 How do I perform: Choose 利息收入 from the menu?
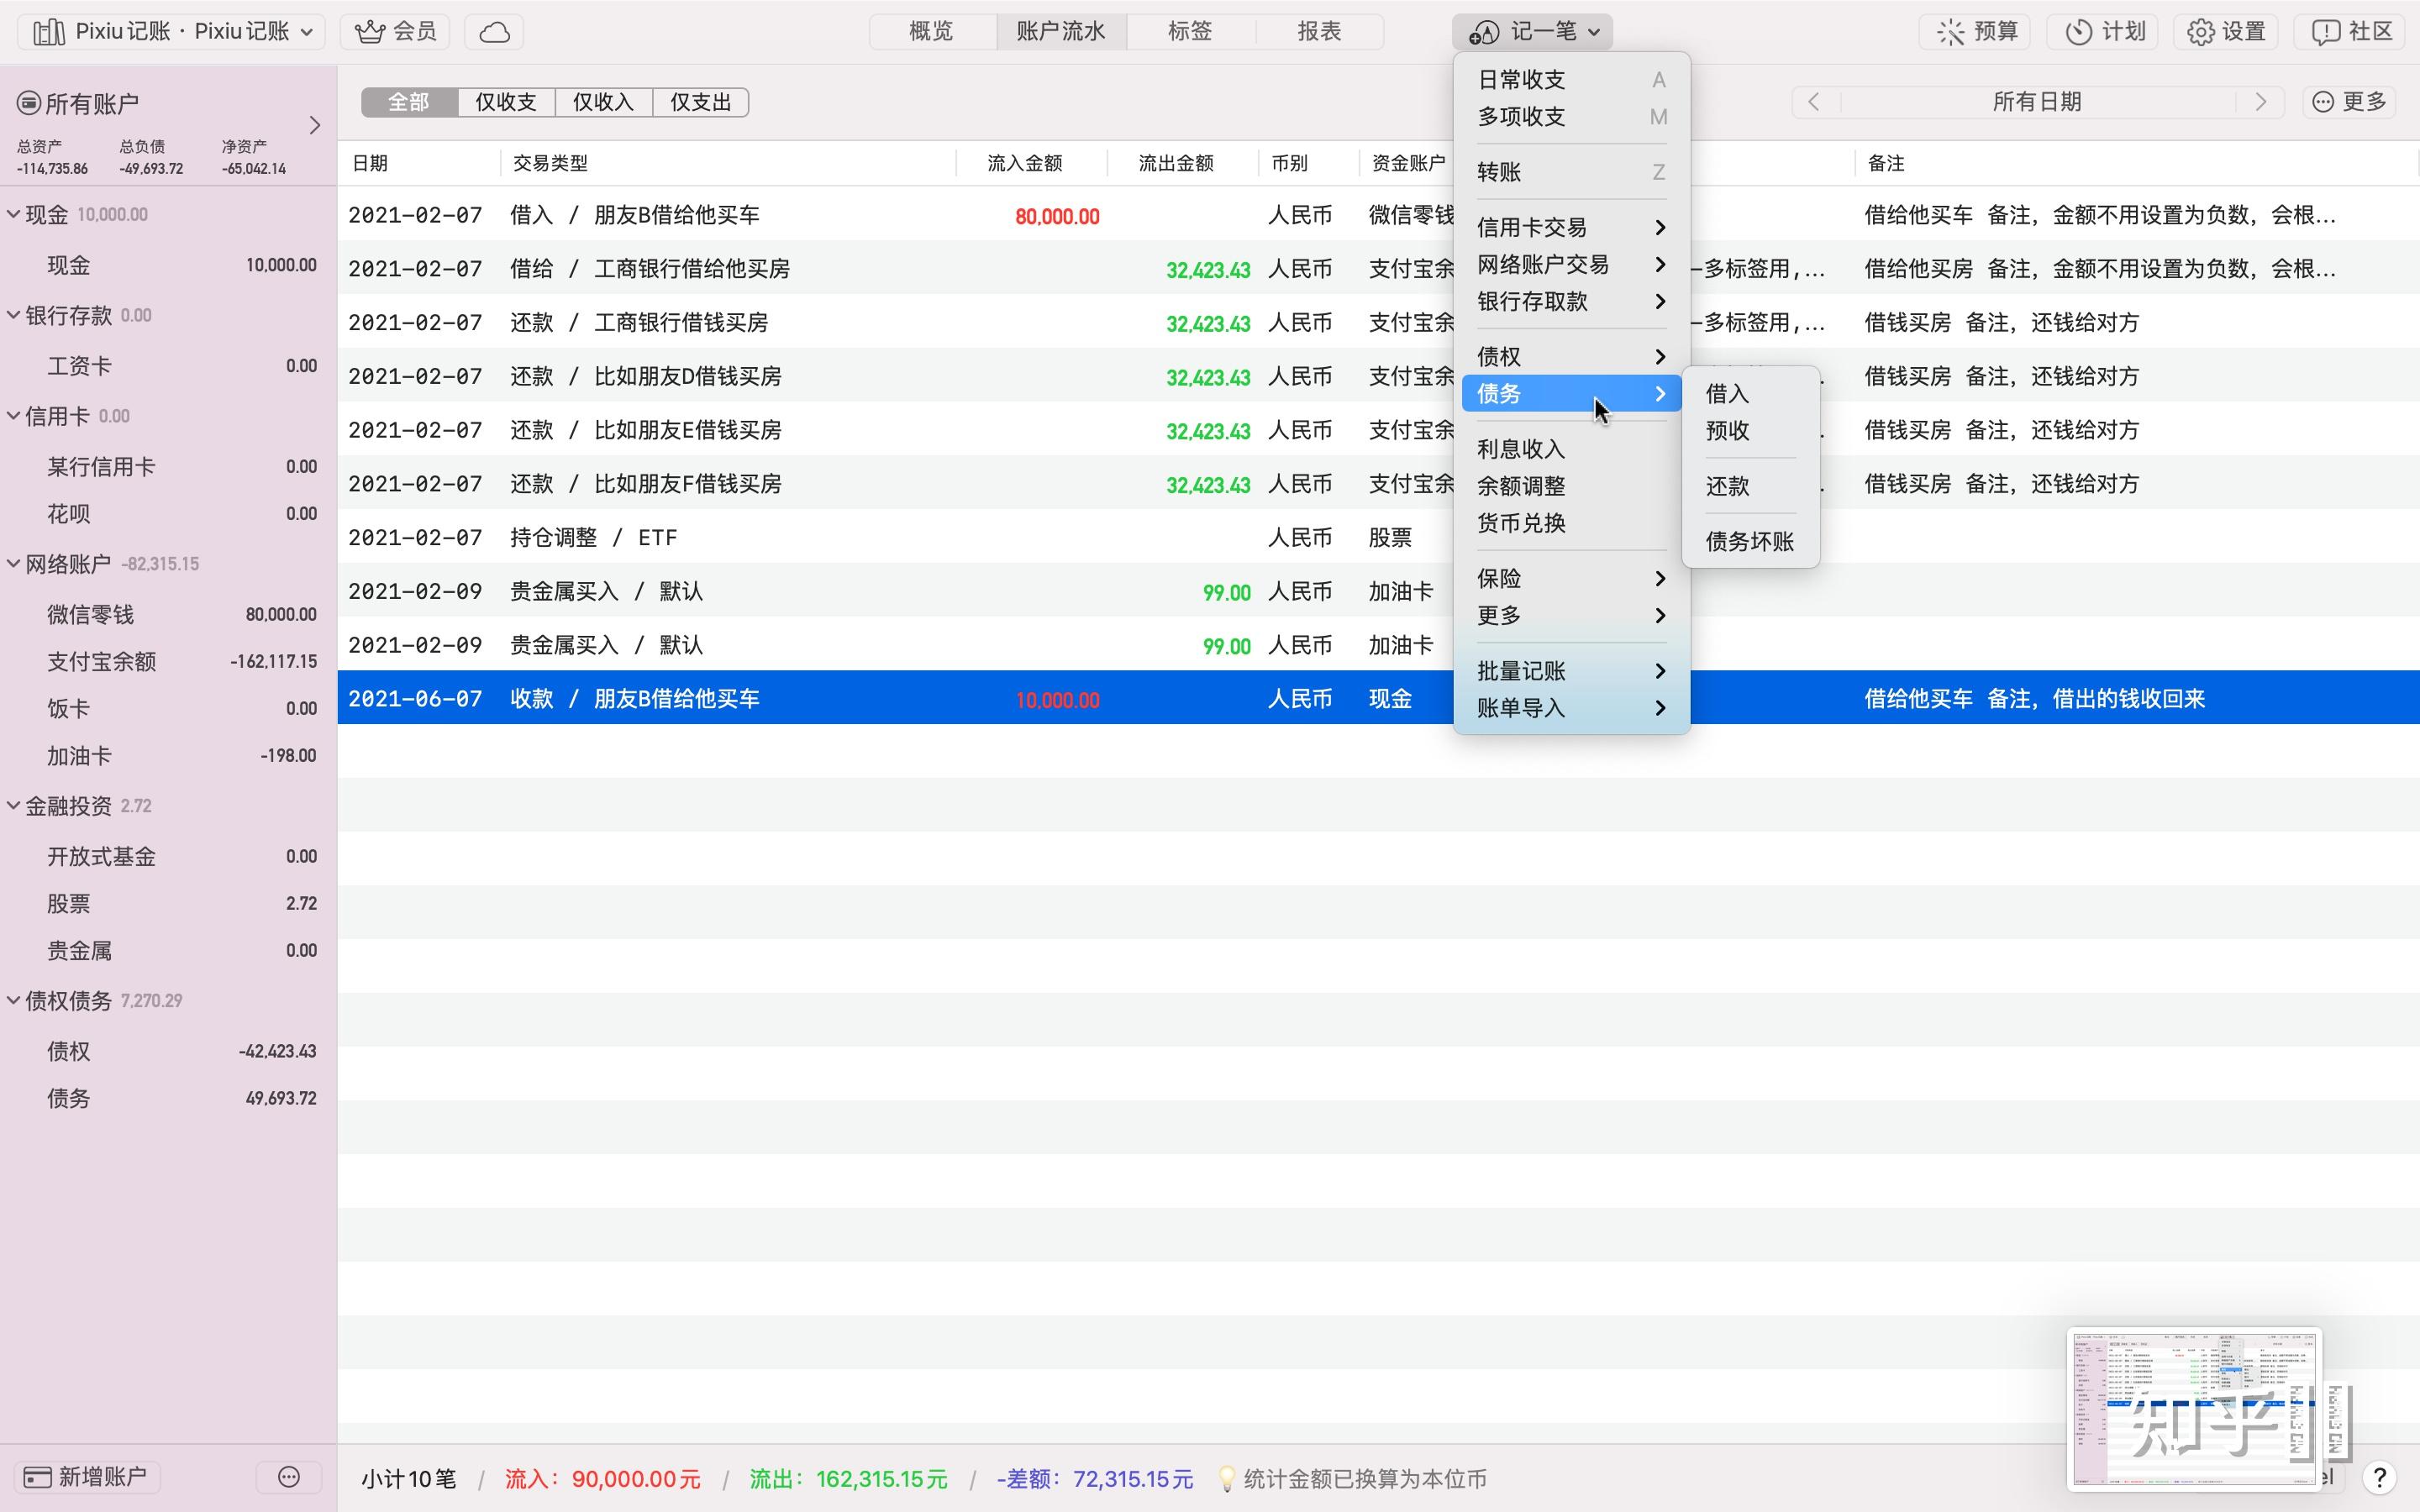coord(1571,450)
